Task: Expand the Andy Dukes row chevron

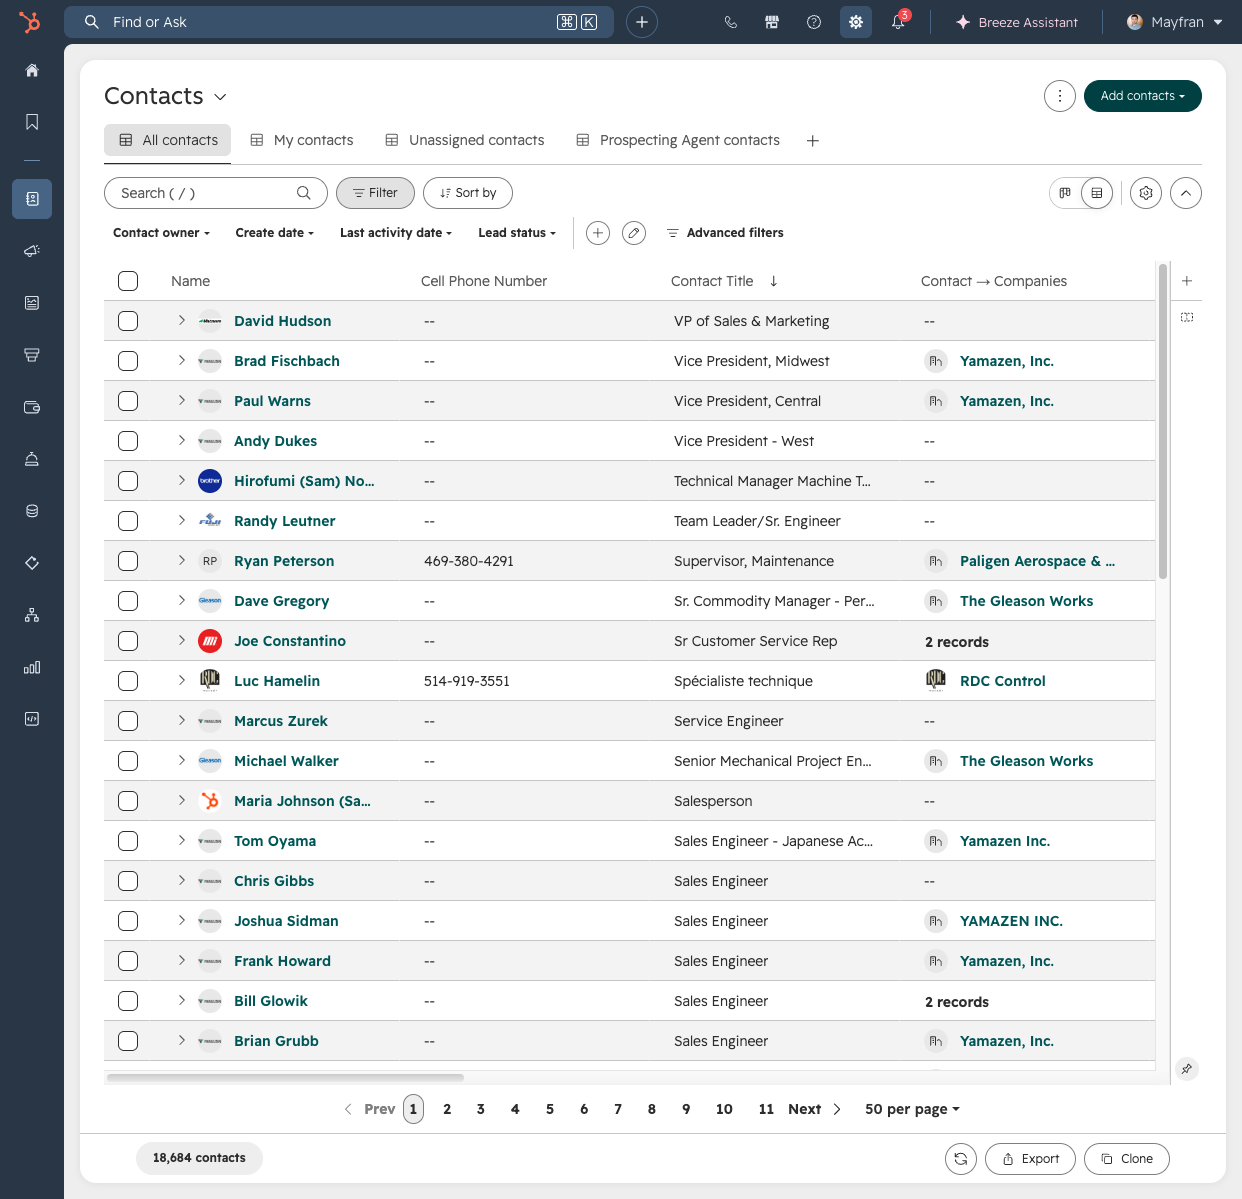Action: click(x=181, y=441)
